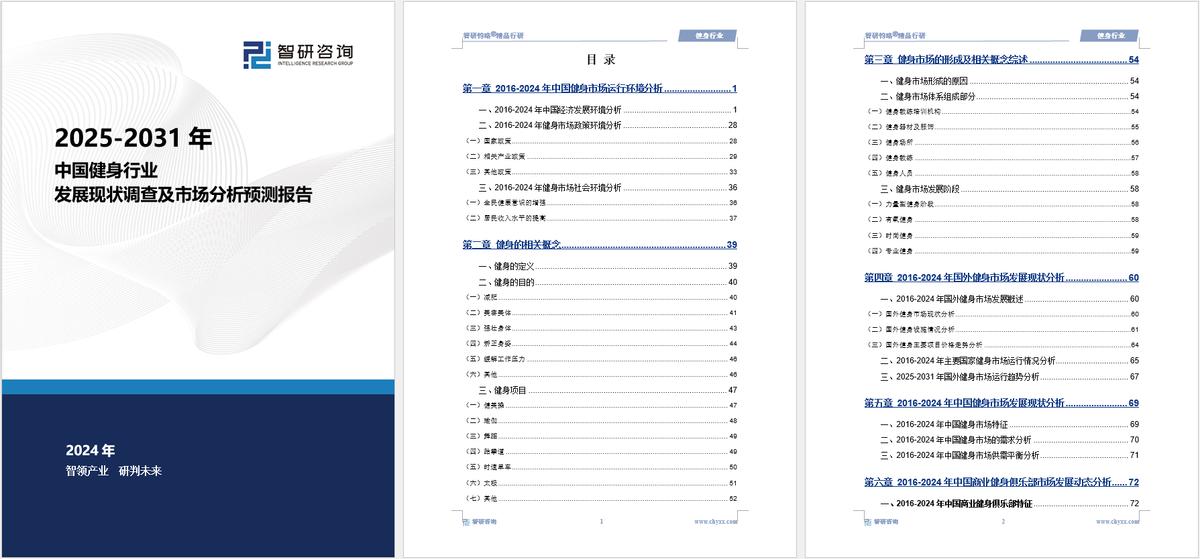This screenshot has height=559, width=1200.
Task: Open chapter link 第六章 中国商业健身俱乐部市场发展动态分析
Action: (1002, 483)
